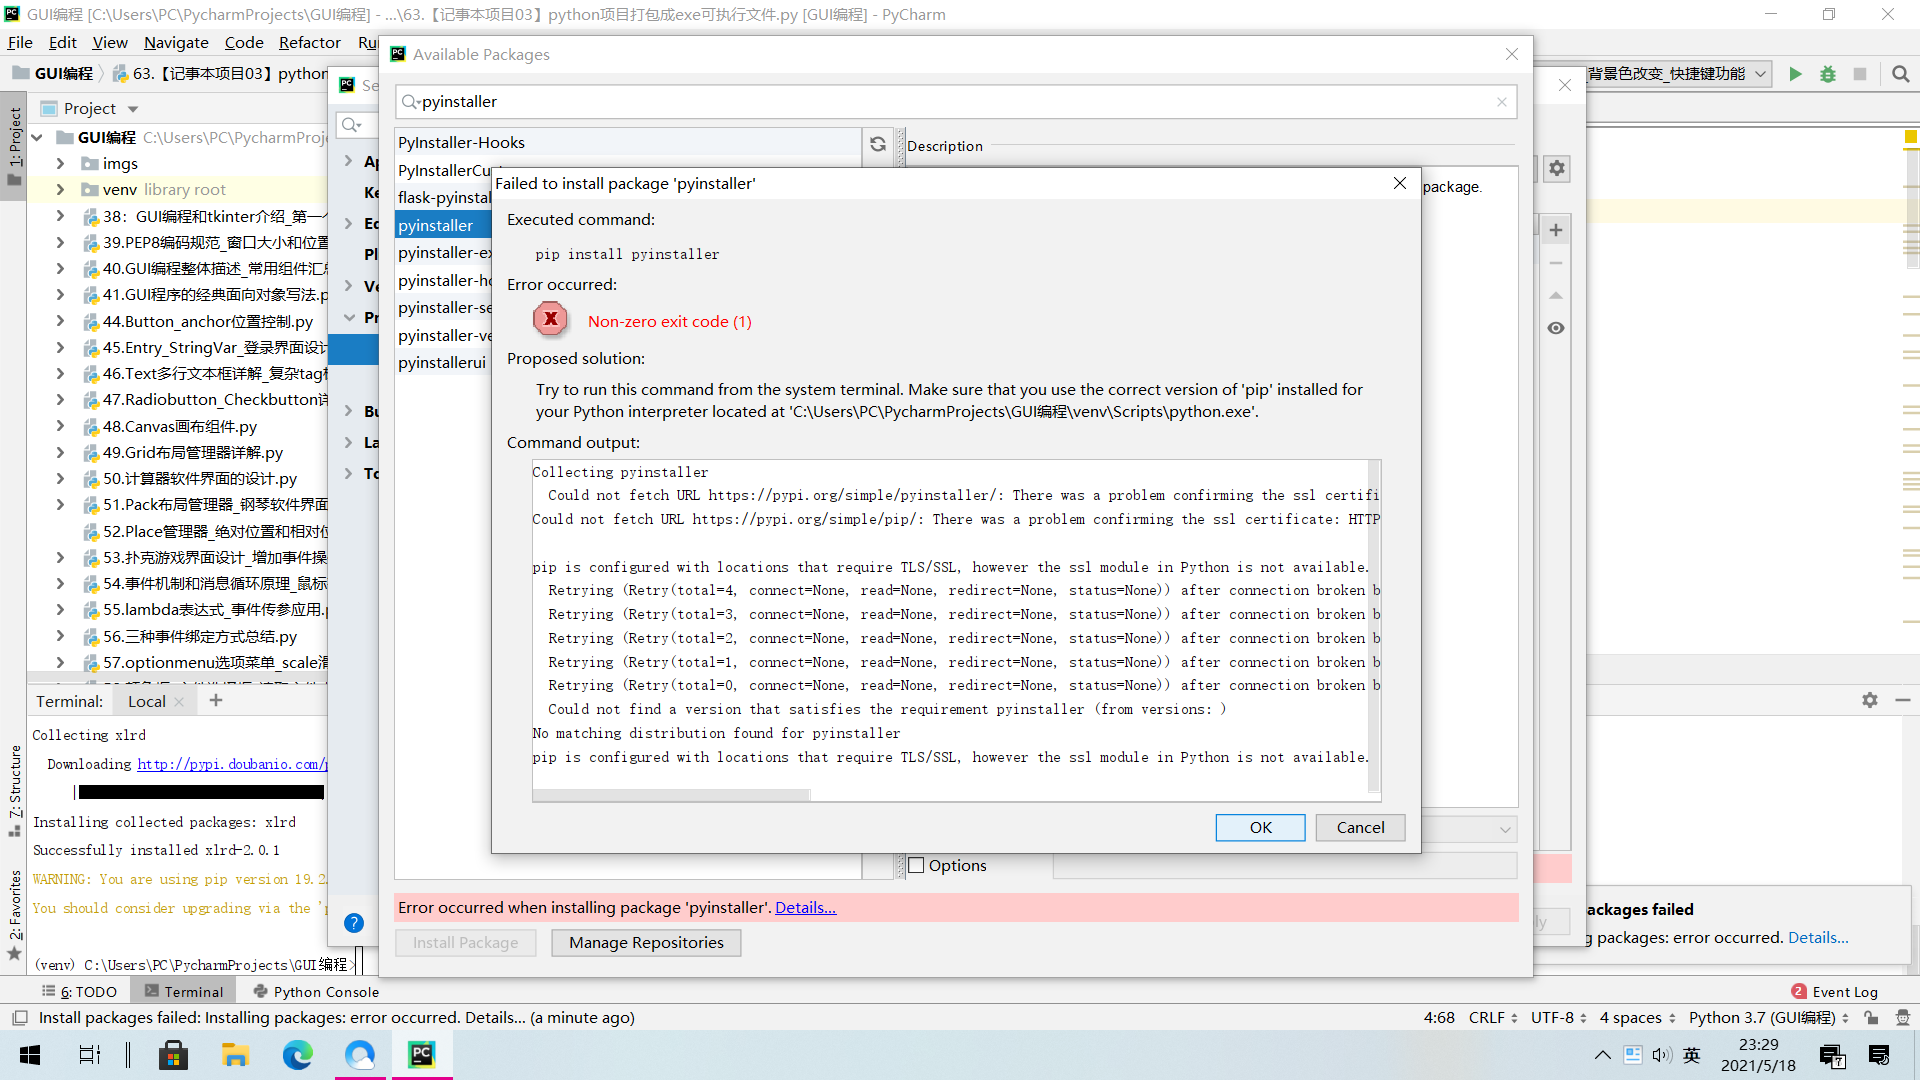Image resolution: width=1920 pixels, height=1080 pixels.
Task: Open Details link in package error banner
Action: coord(805,908)
